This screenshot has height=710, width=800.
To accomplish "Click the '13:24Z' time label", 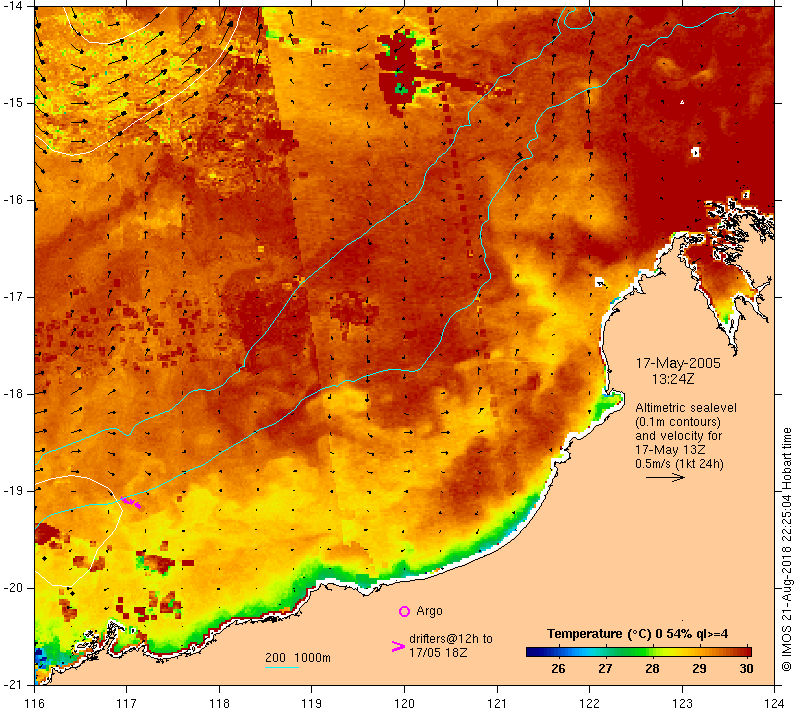I will 673,379.
